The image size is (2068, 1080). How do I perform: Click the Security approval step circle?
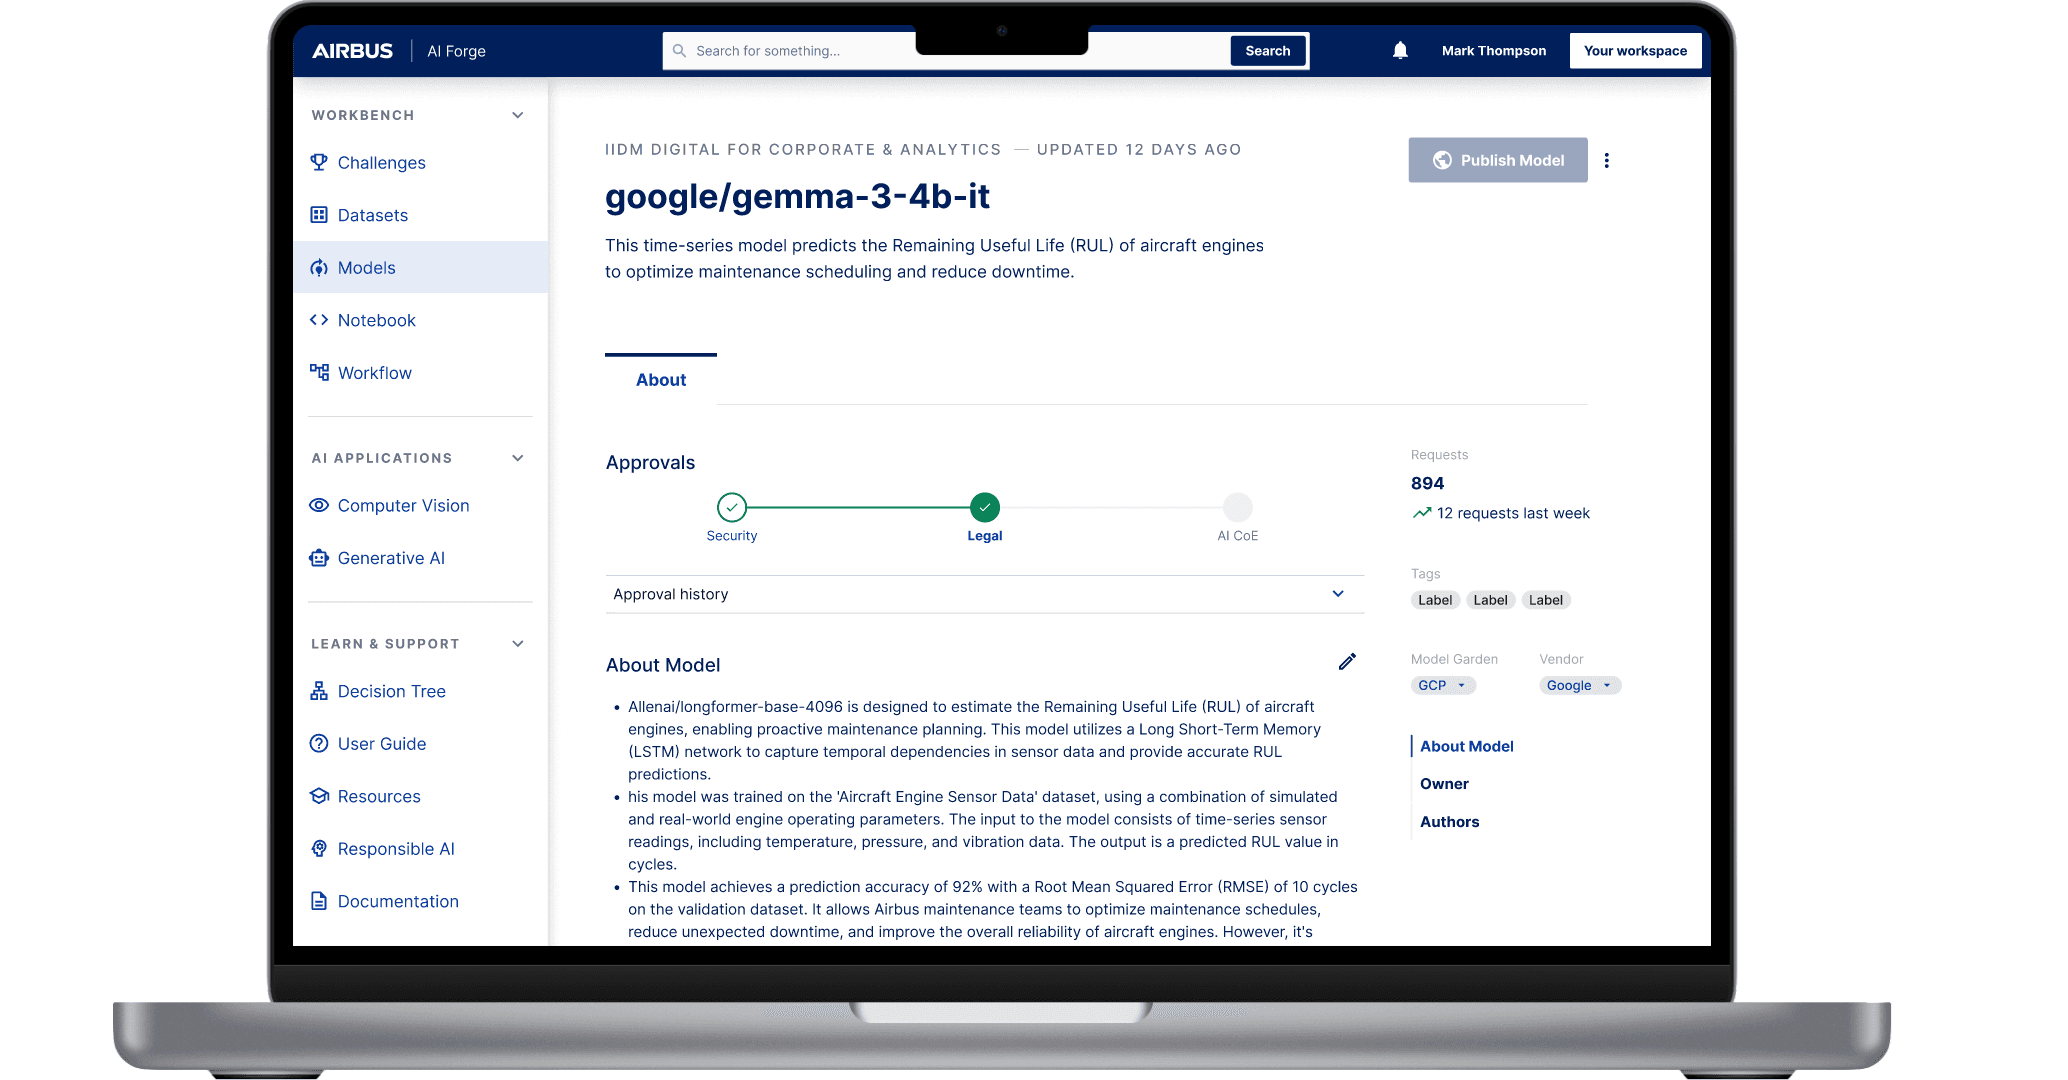pyautogui.click(x=732, y=507)
